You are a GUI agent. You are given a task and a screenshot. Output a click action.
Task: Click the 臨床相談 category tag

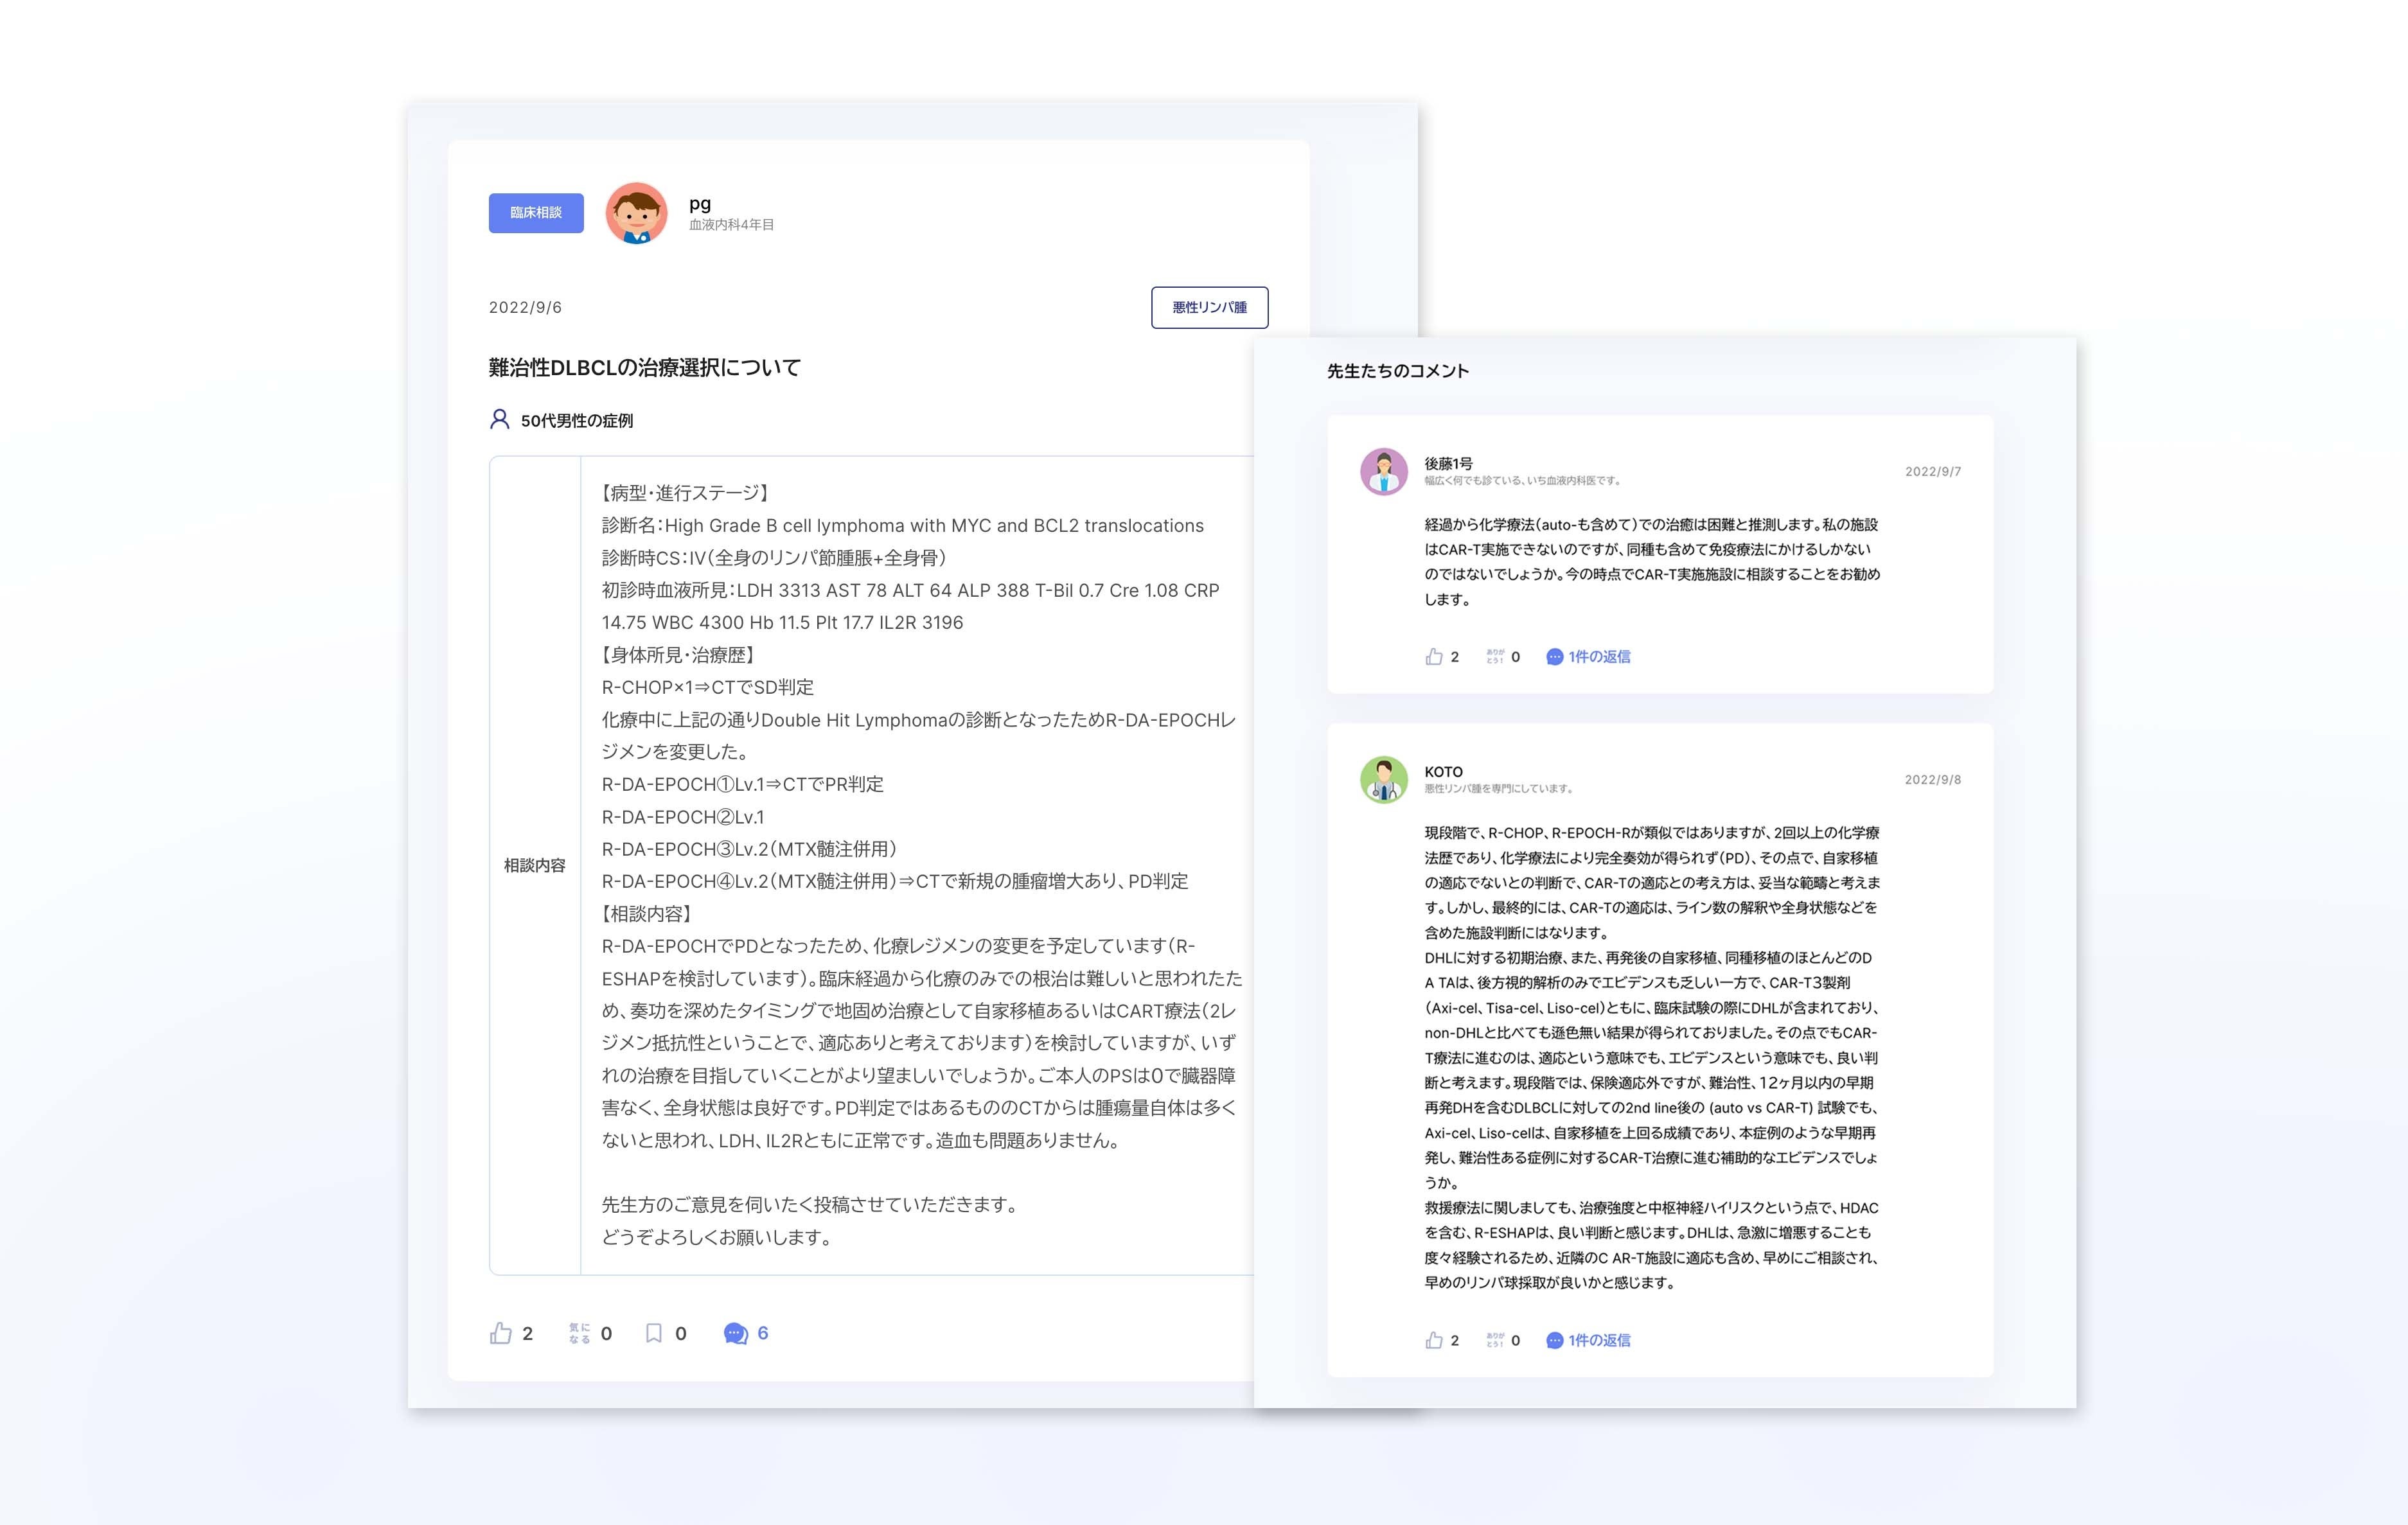536,213
